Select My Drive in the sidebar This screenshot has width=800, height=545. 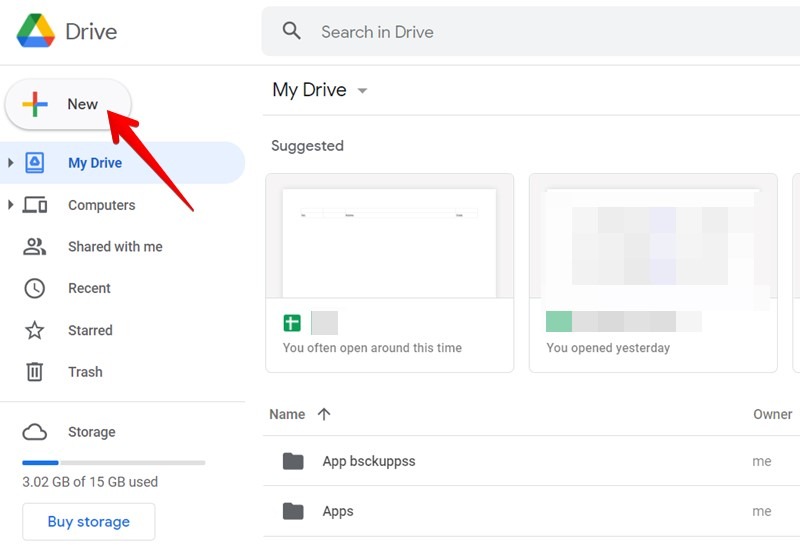click(x=122, y=163)
